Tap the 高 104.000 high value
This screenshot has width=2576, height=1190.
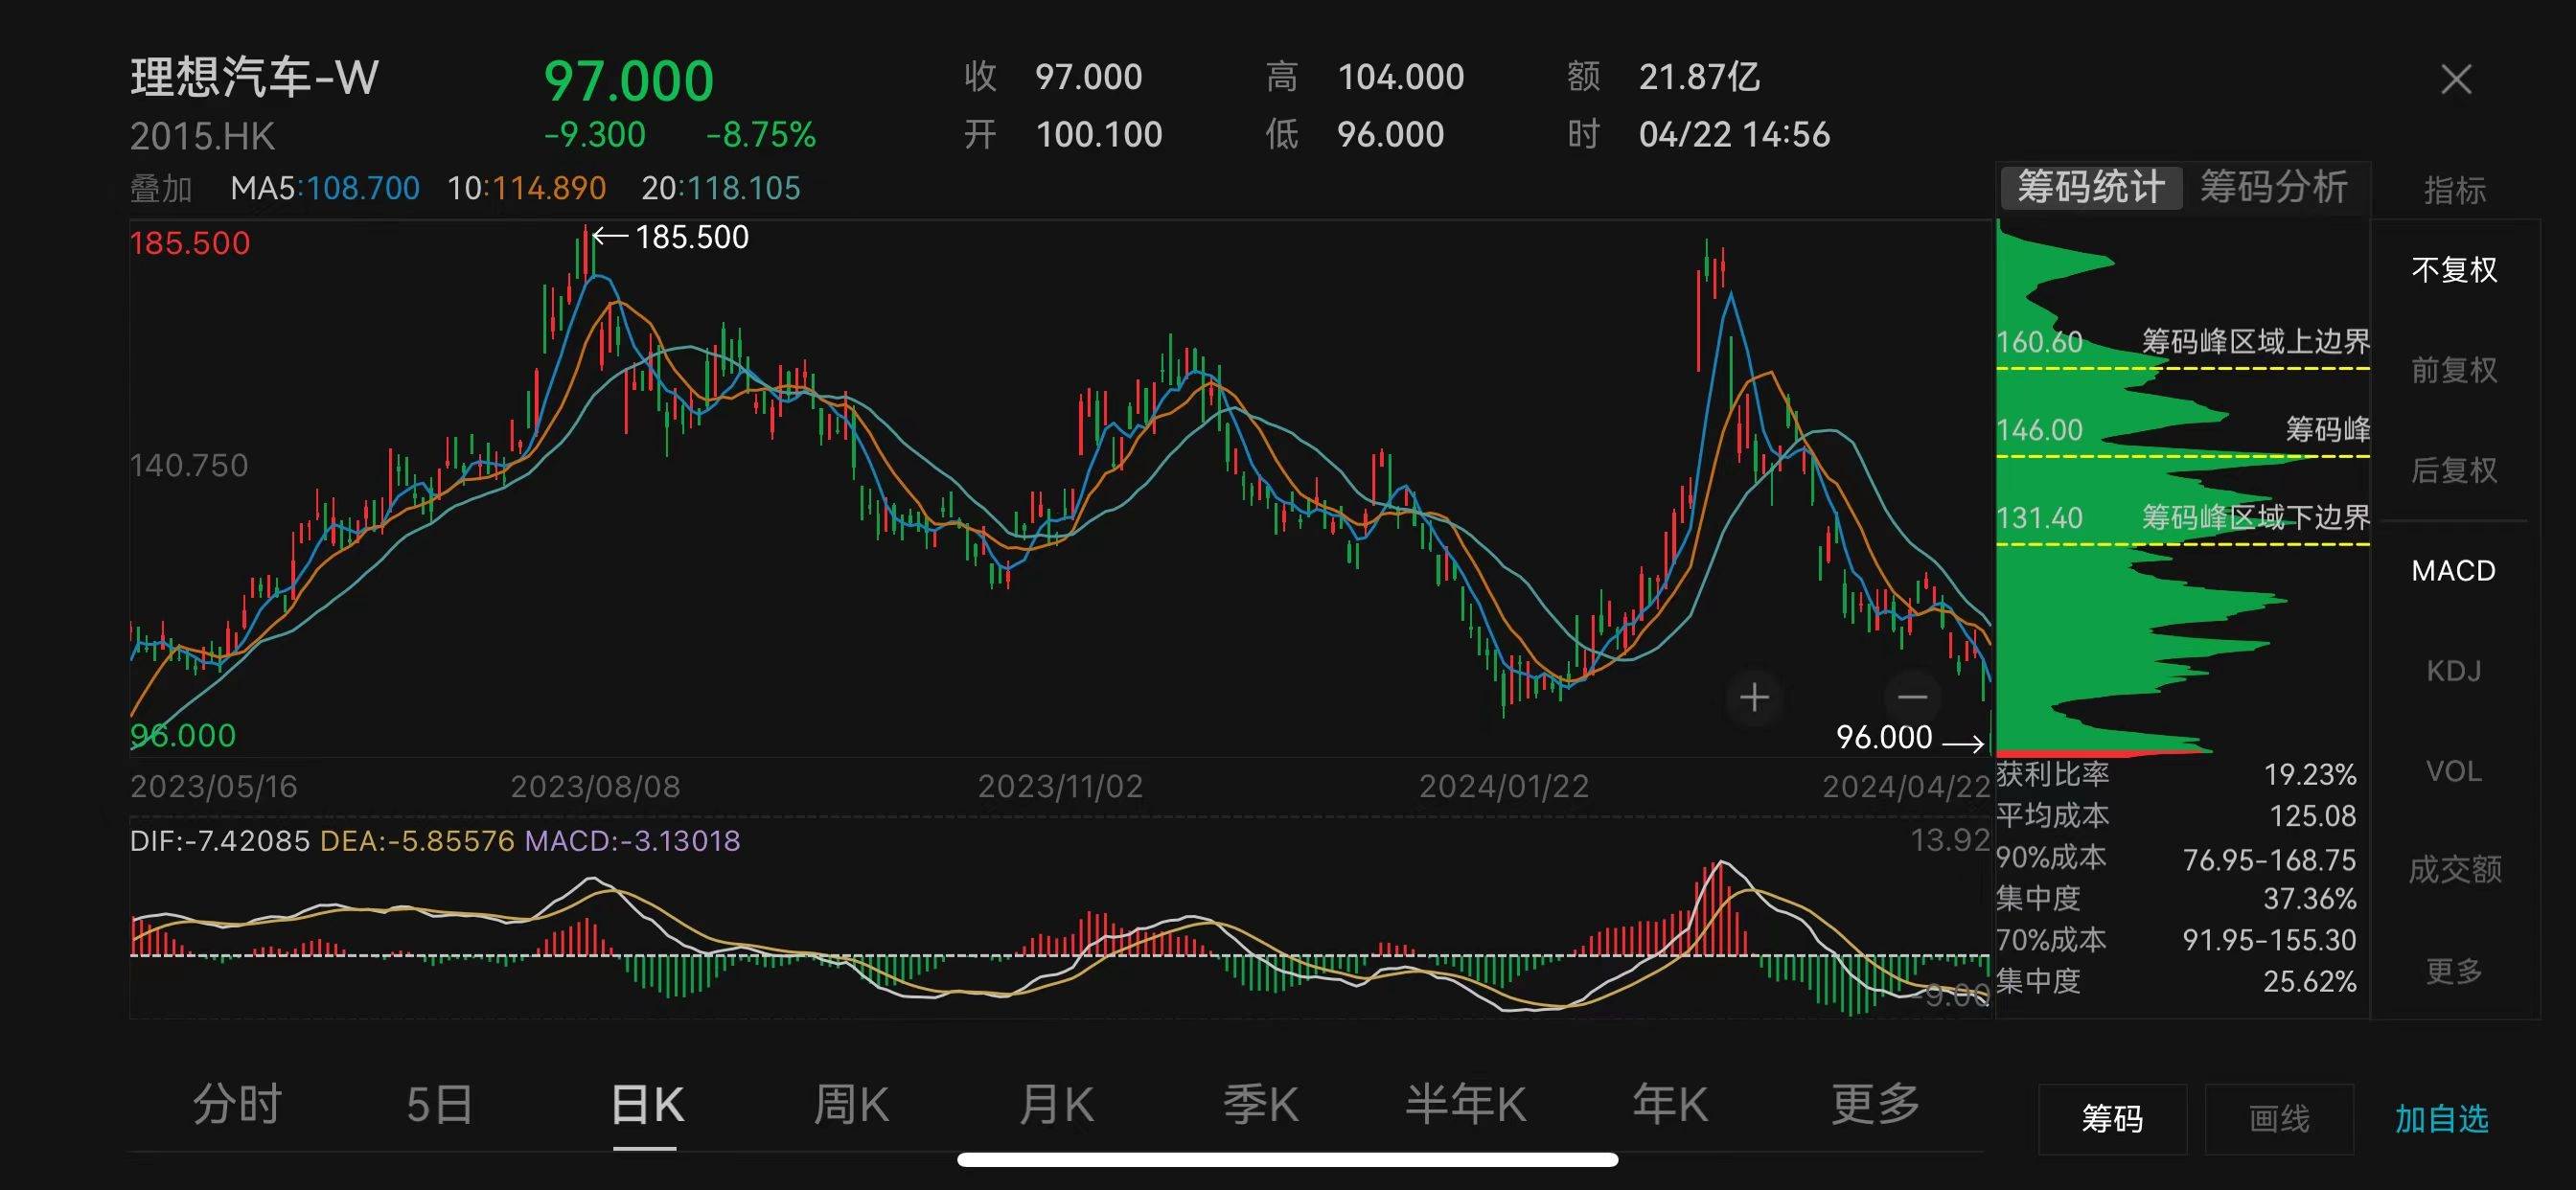point(1365,77)
